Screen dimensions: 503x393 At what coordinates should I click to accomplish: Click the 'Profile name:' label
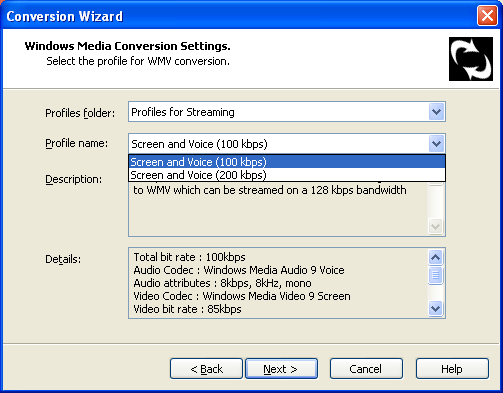click(77, 143)
